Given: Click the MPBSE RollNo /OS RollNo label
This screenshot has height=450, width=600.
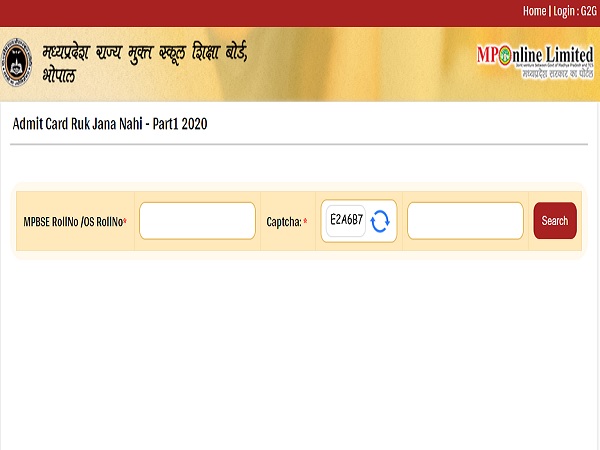Looking at the screenshot, I should [73, 222].
